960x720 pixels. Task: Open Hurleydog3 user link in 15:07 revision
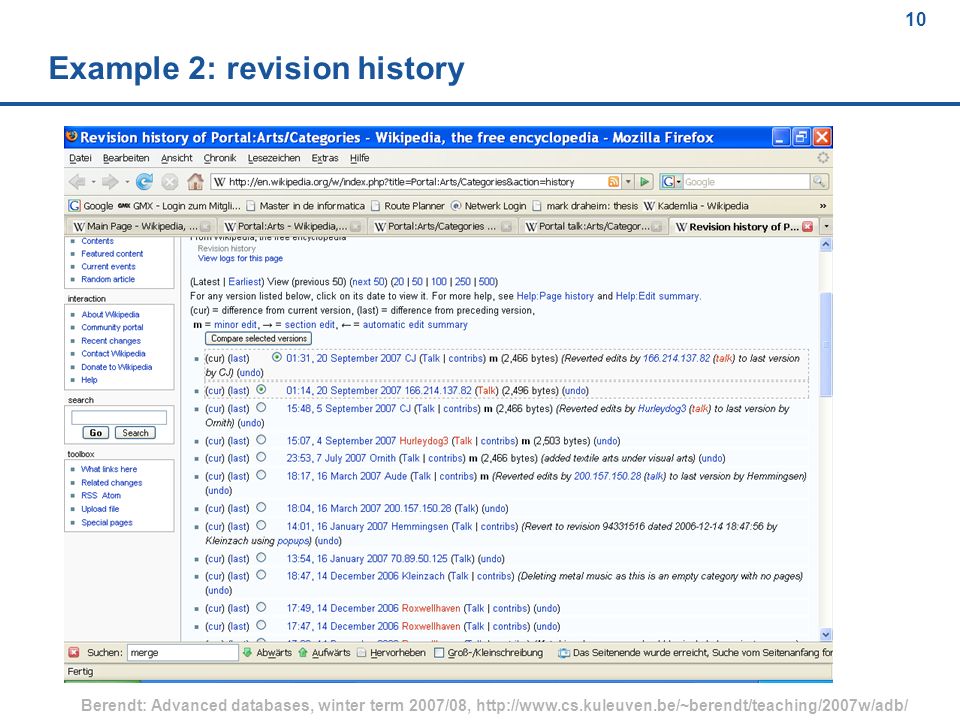pos(424,441)
